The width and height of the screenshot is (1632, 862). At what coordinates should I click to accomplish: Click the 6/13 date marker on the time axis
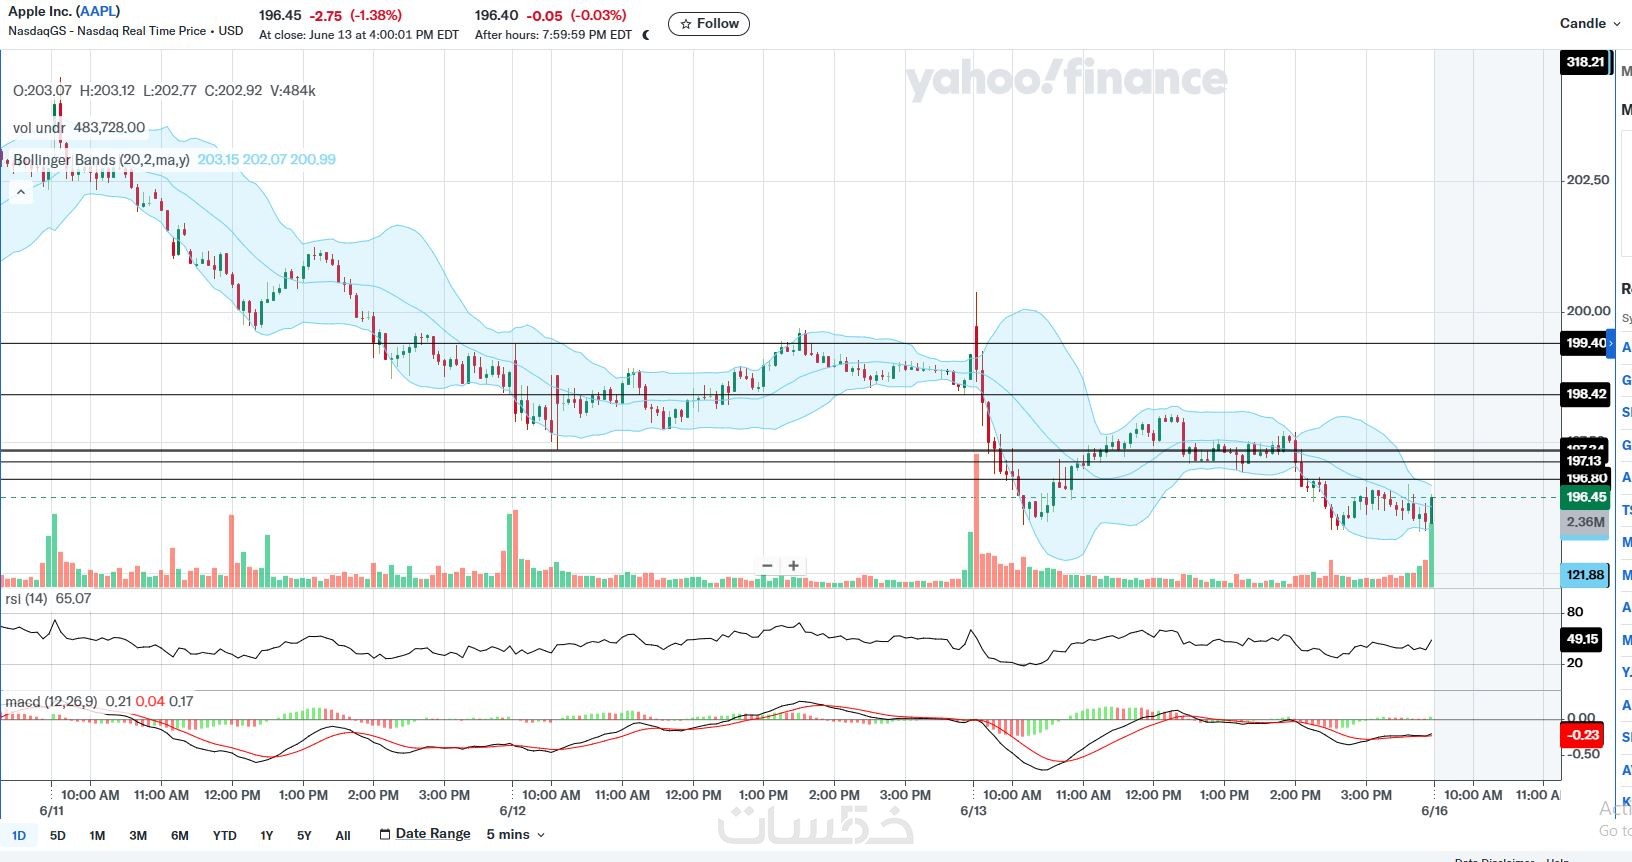973,811
